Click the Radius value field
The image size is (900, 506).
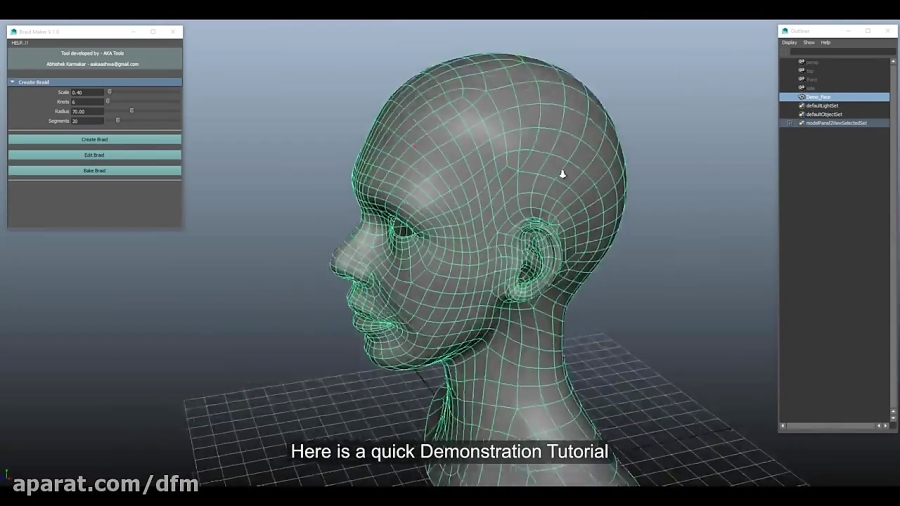(87, 111)
